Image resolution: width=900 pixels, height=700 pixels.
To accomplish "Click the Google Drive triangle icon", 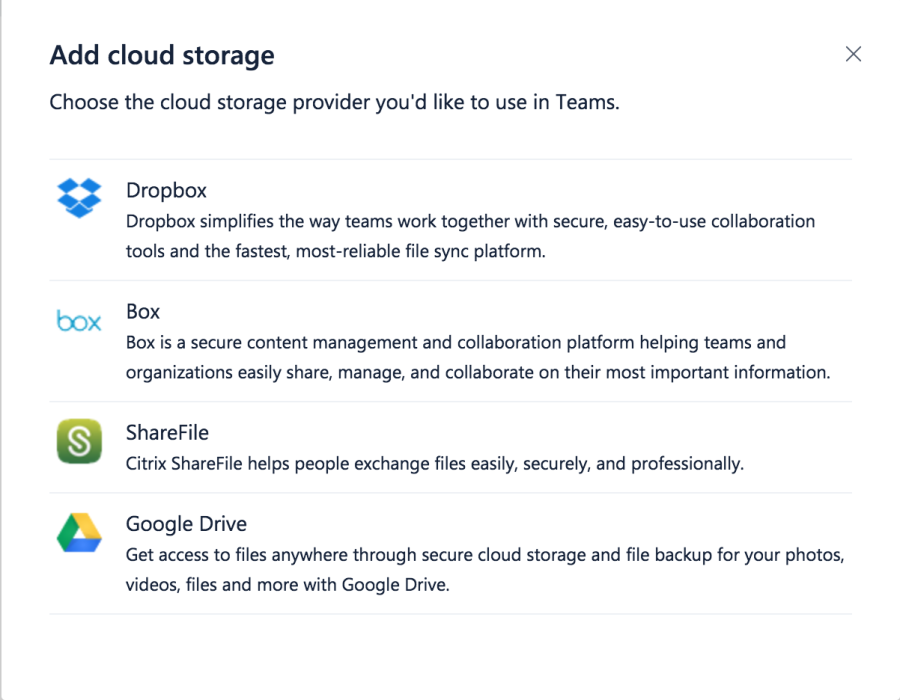I will 79,532.
